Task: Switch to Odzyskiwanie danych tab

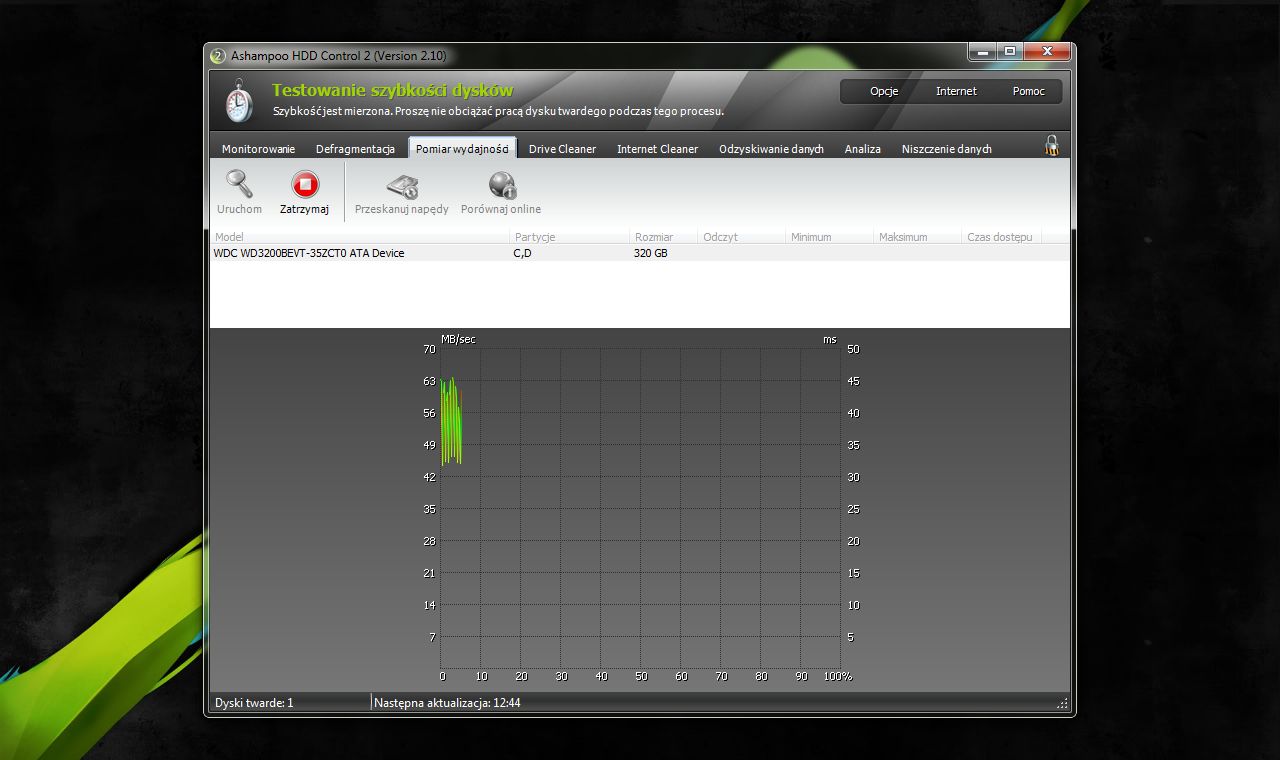Action: click(x=771, y=149)
